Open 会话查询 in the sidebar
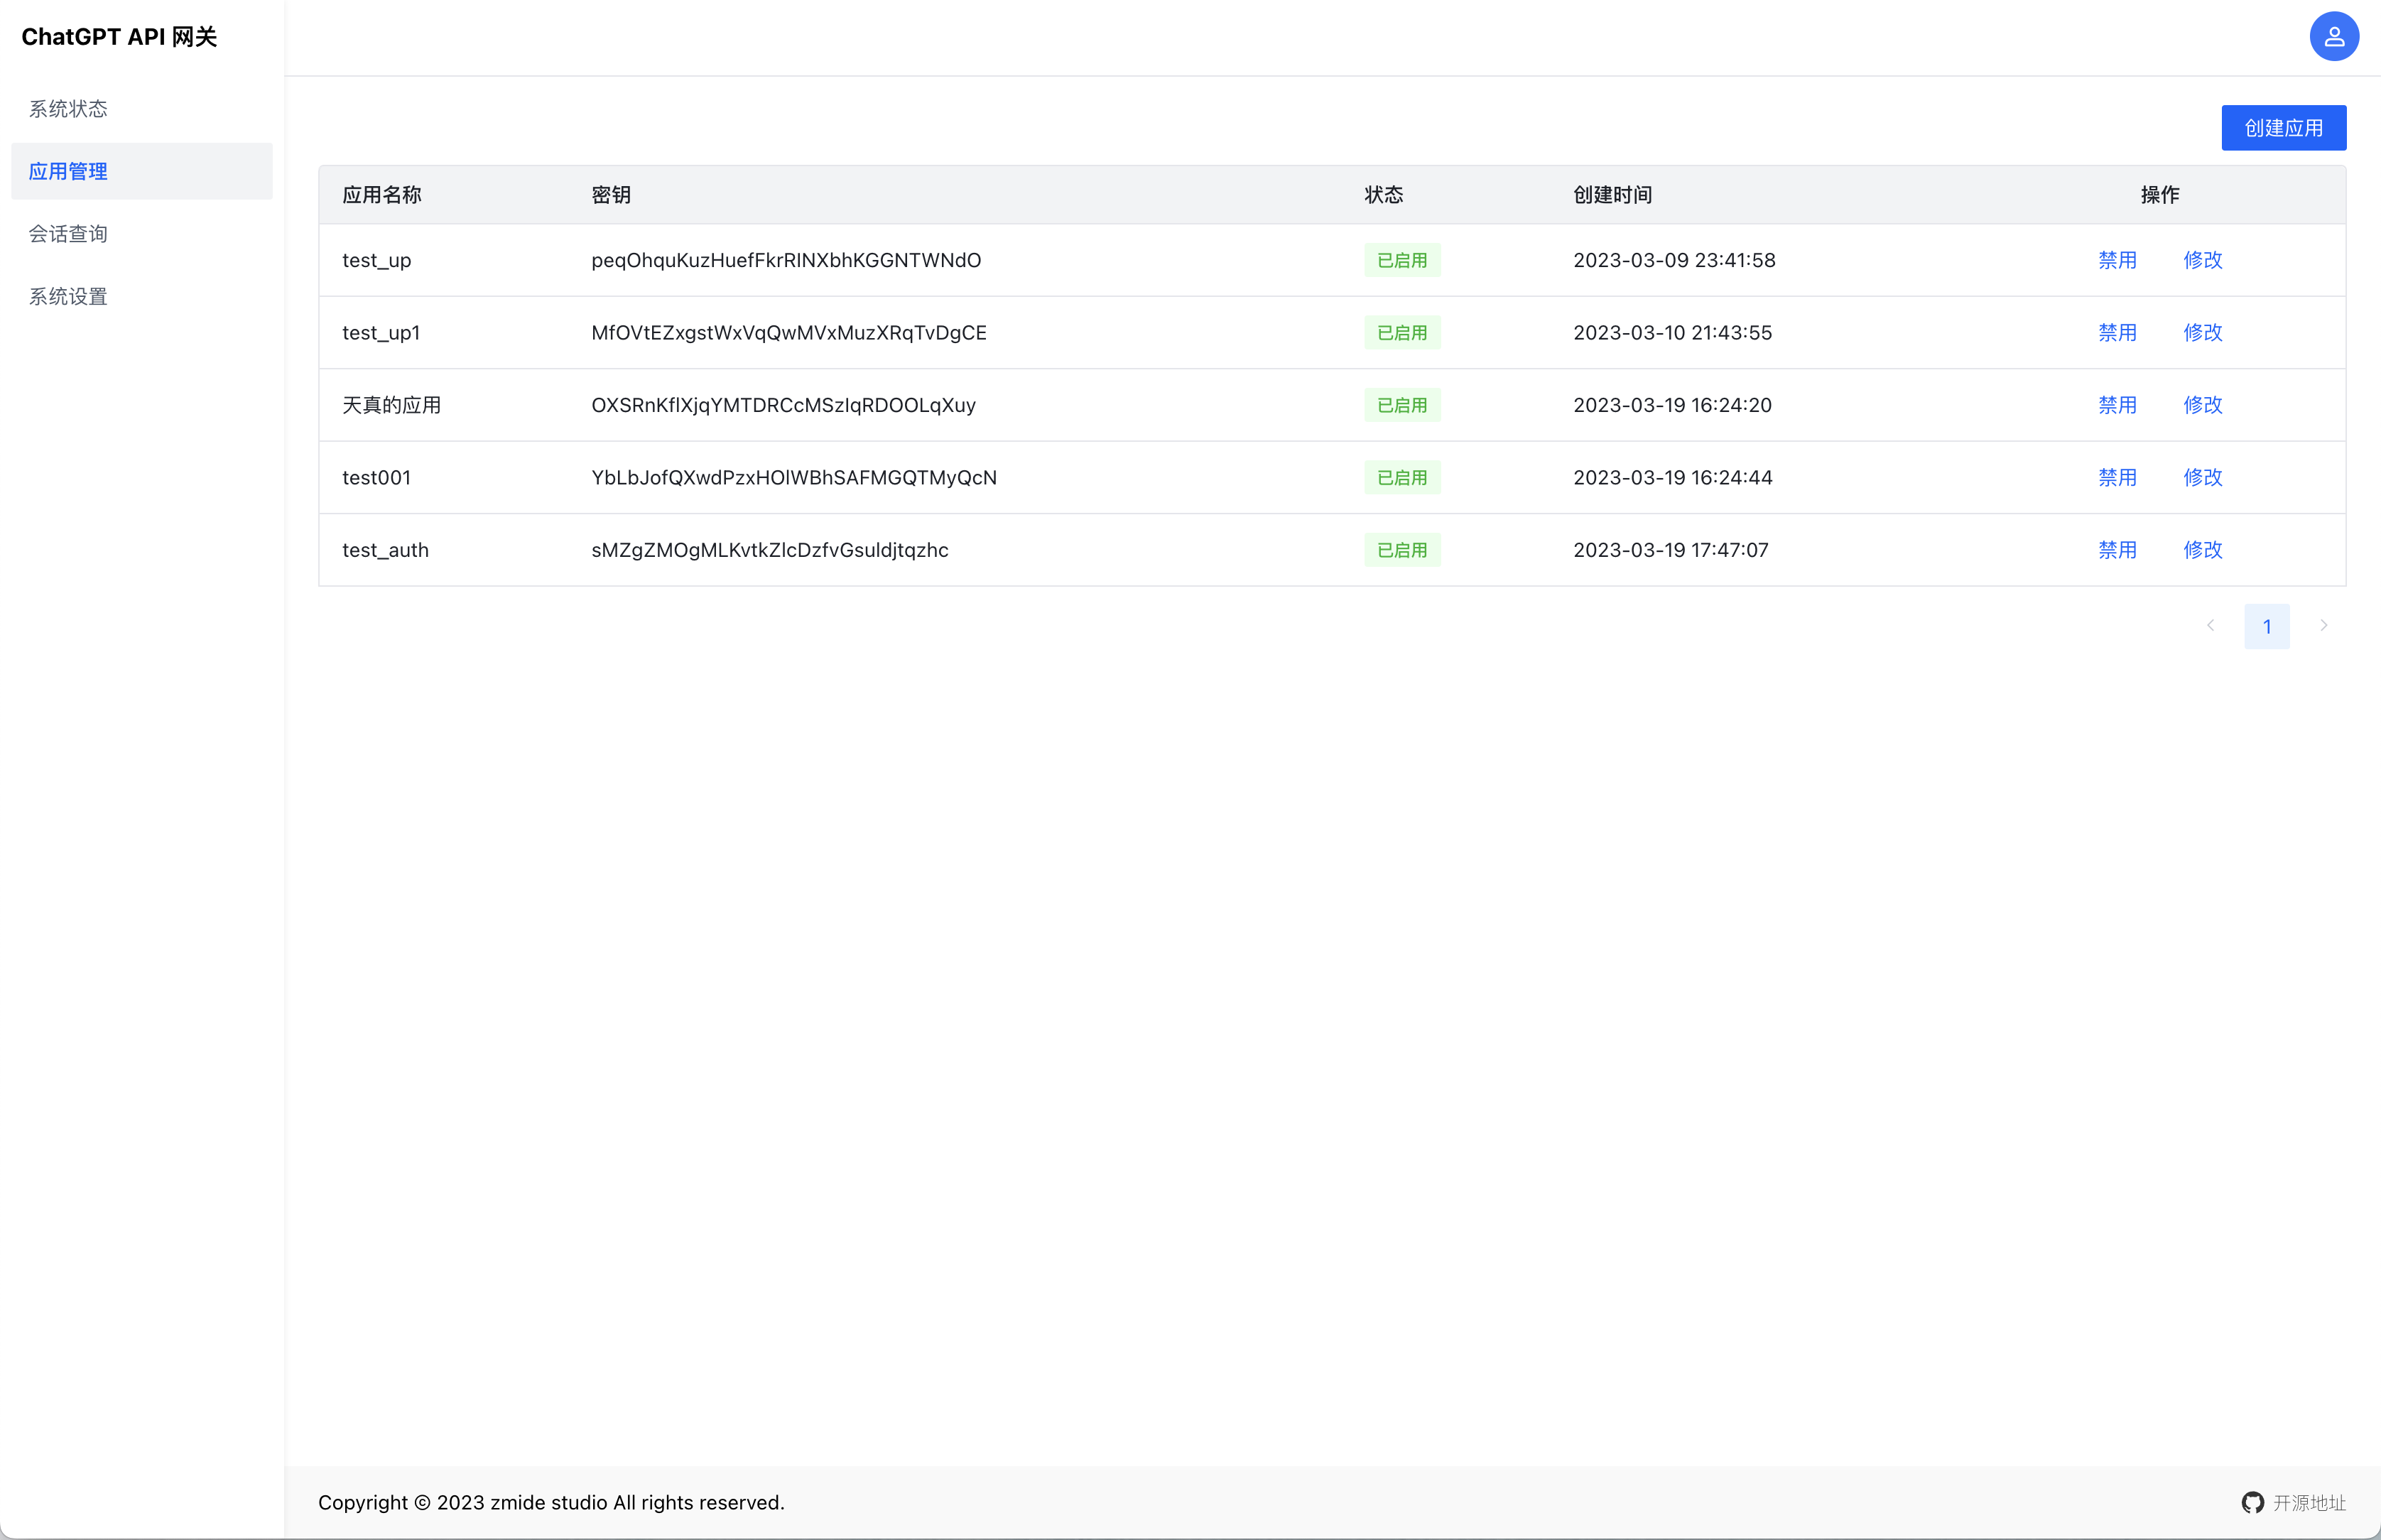 68,234
